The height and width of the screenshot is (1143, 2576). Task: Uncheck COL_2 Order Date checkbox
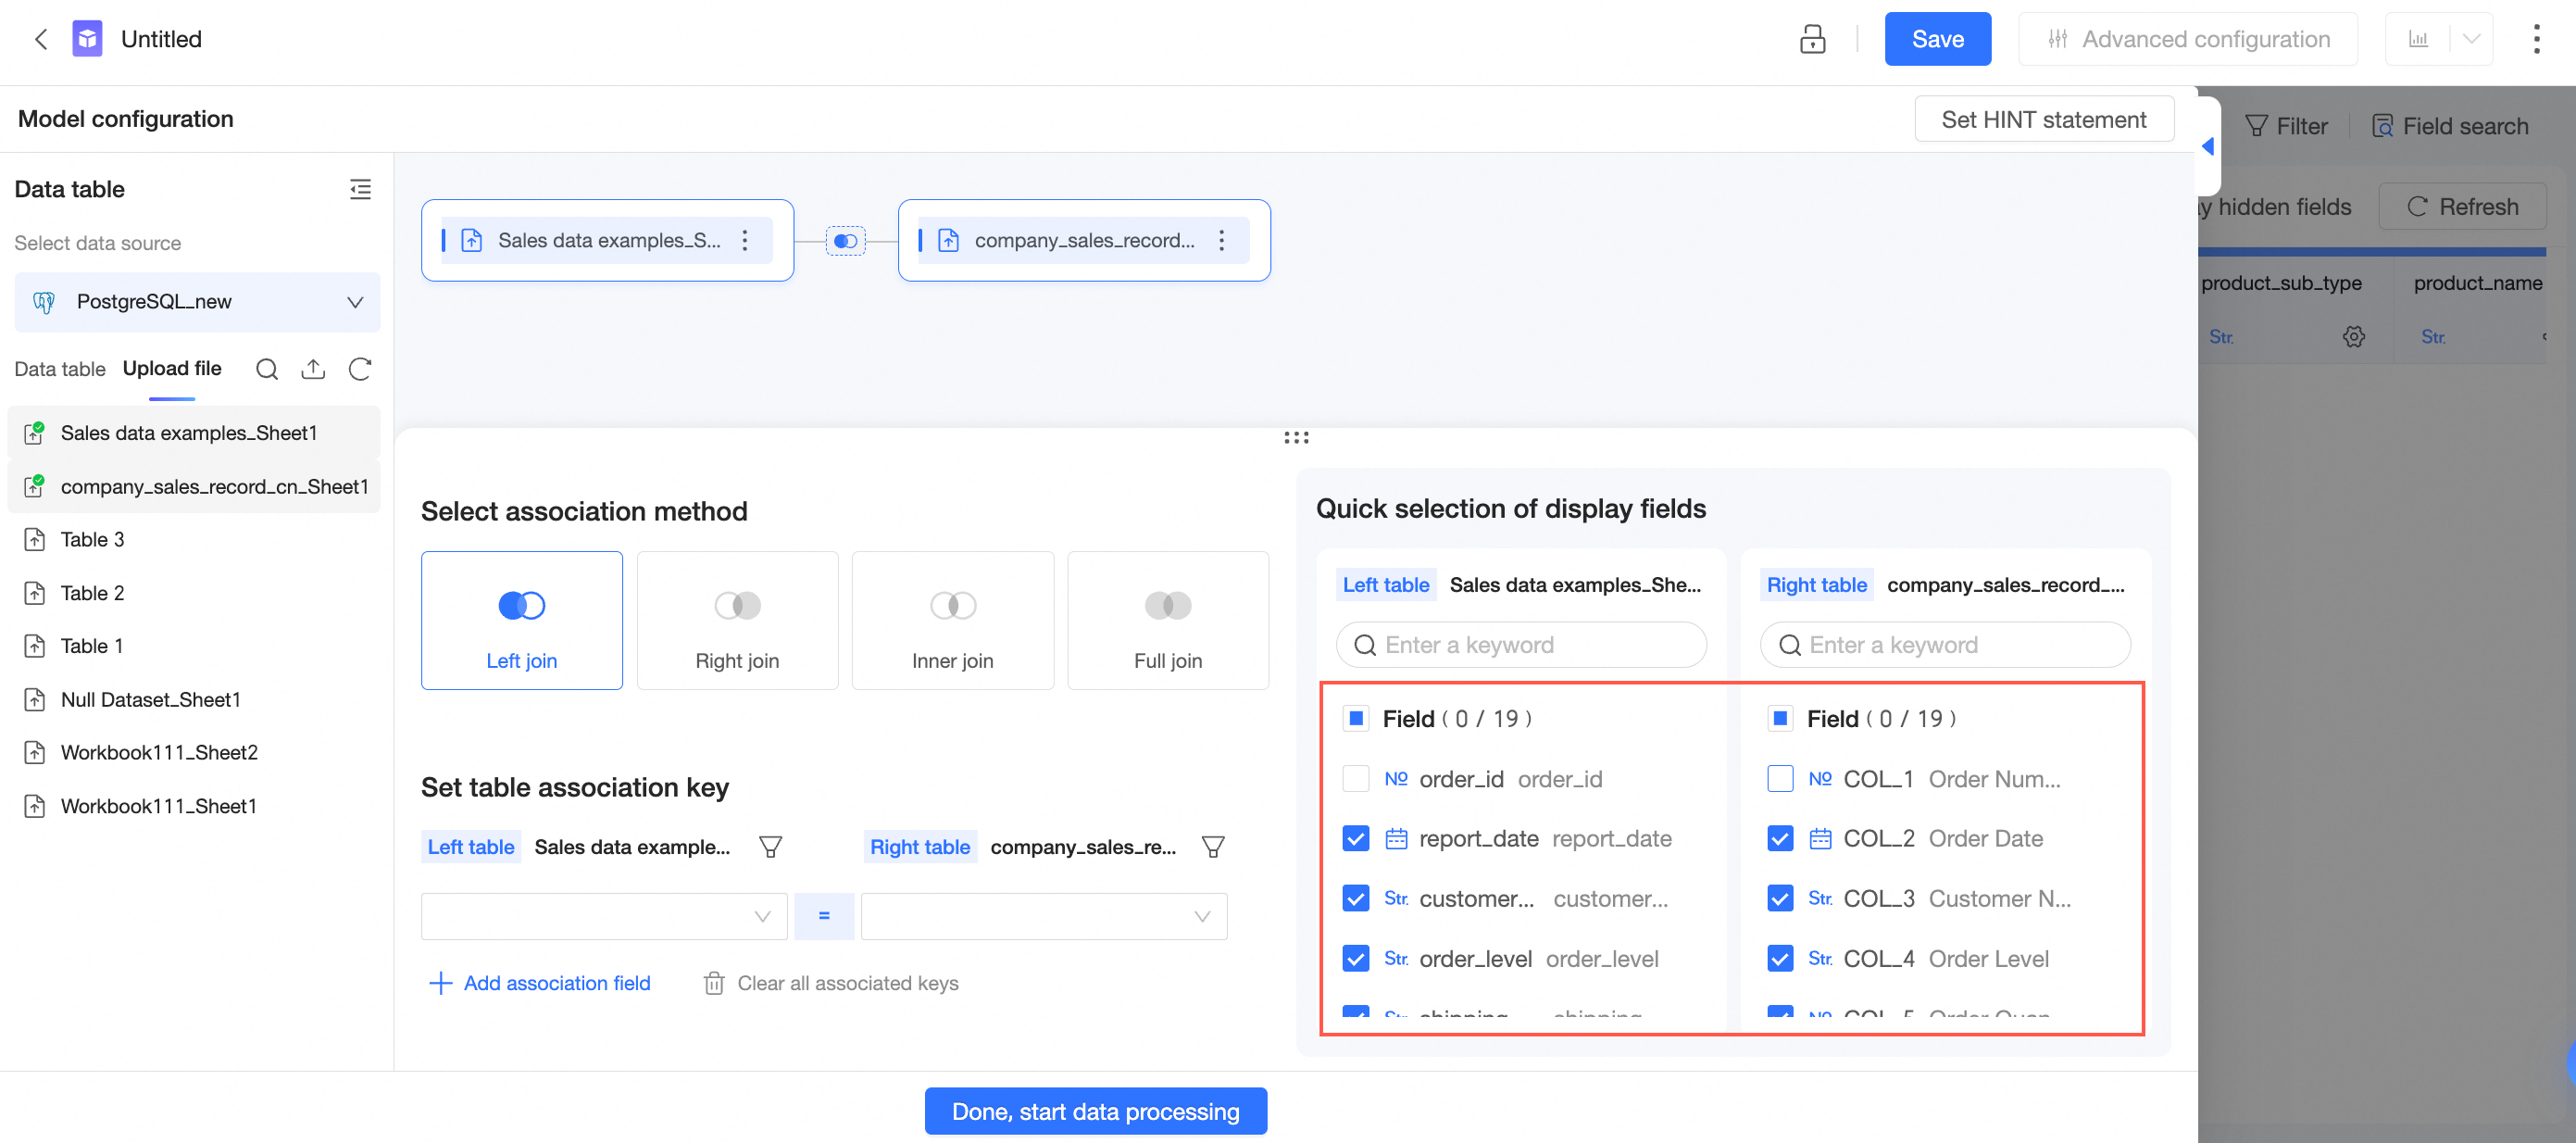pos(1779,838)
